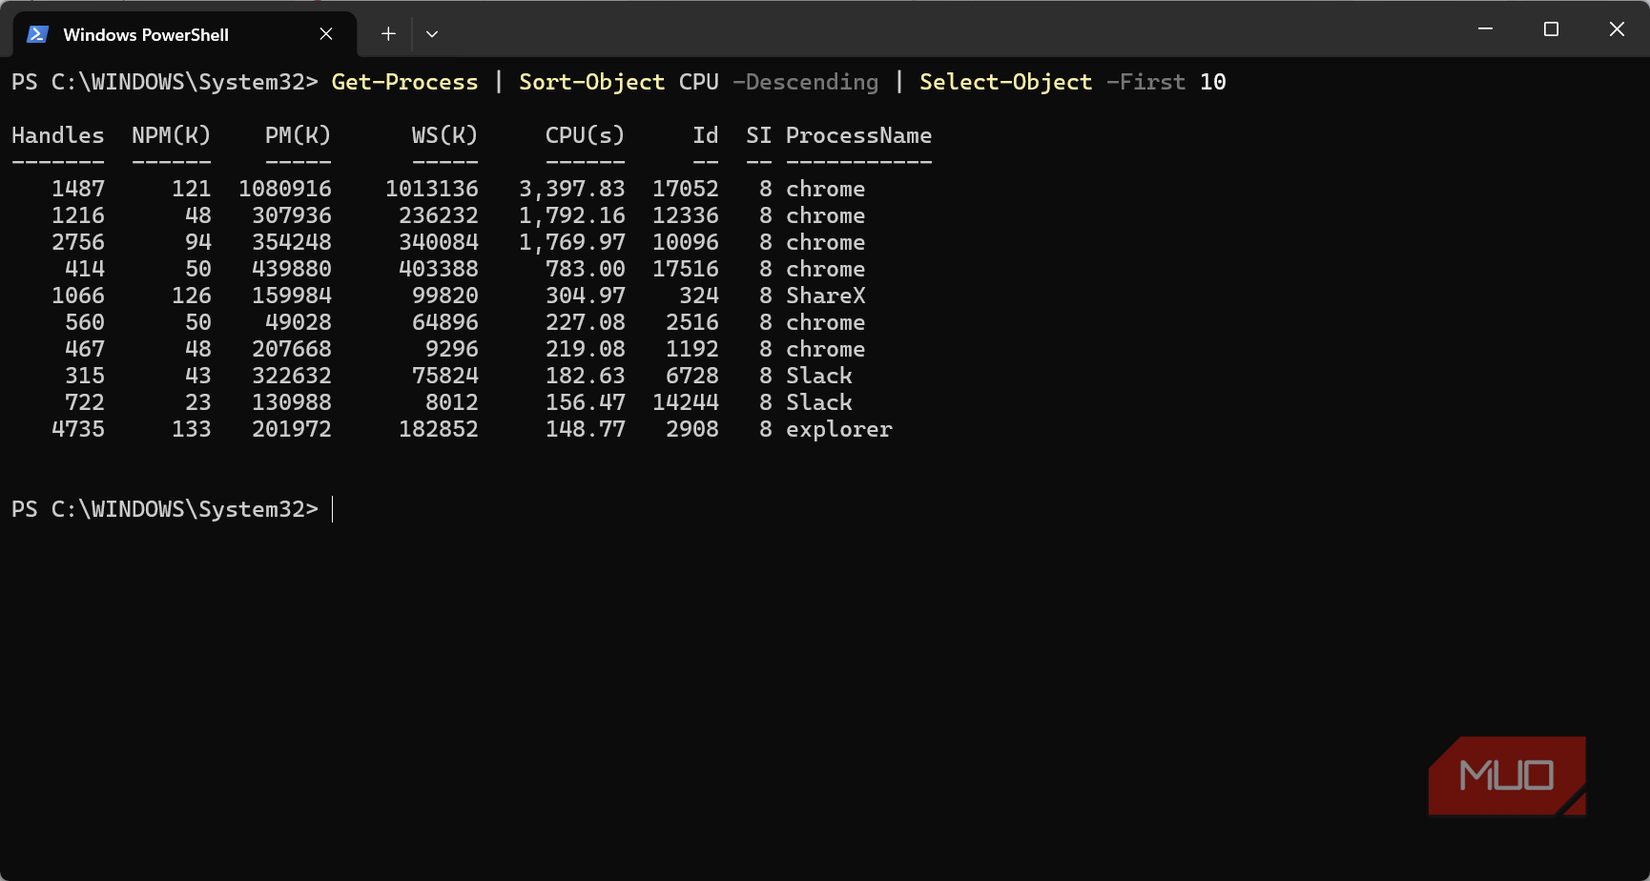Click PM value 1080916
Image resolution: width=1650 pixels, height=881 pixels.
pyautogui.click(x=285, y=189)
